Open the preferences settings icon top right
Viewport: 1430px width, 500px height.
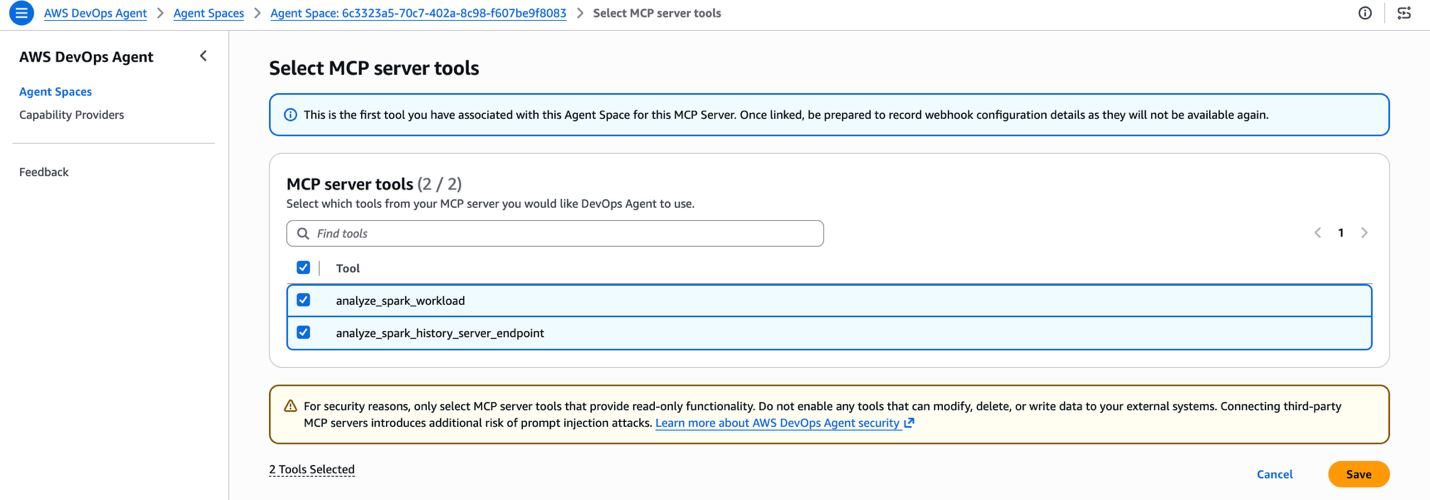pyautogui.click(x=1404, y=13)
